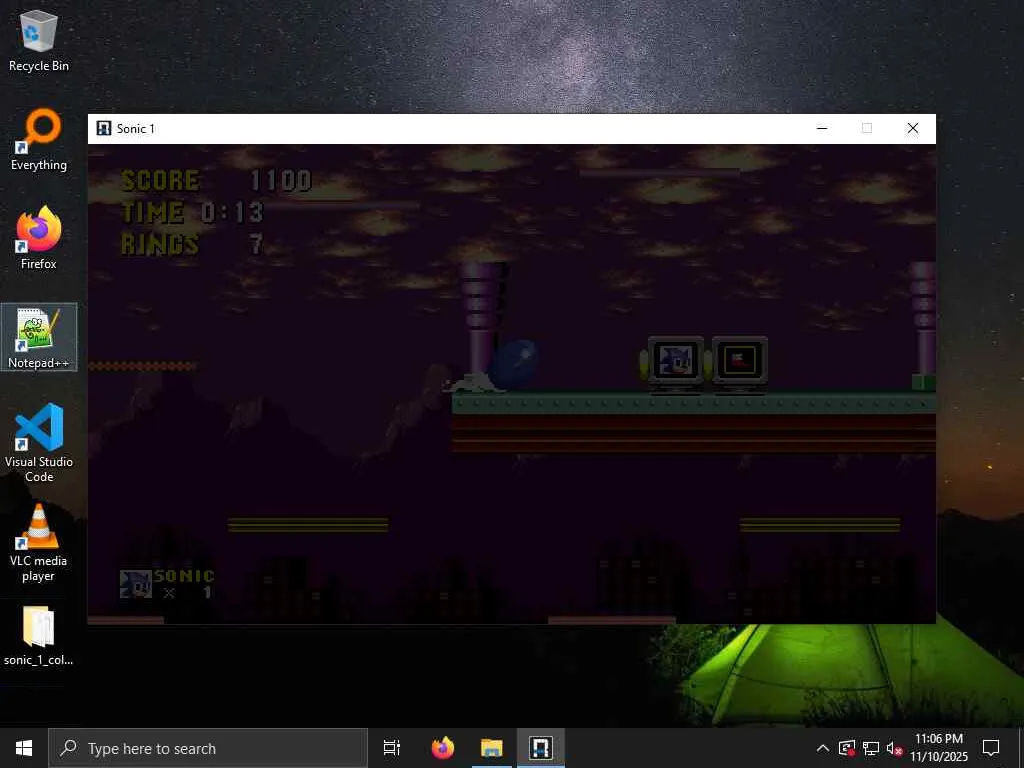
Task: Click the SCORE 1100 readout
Action: click(216, 180)
